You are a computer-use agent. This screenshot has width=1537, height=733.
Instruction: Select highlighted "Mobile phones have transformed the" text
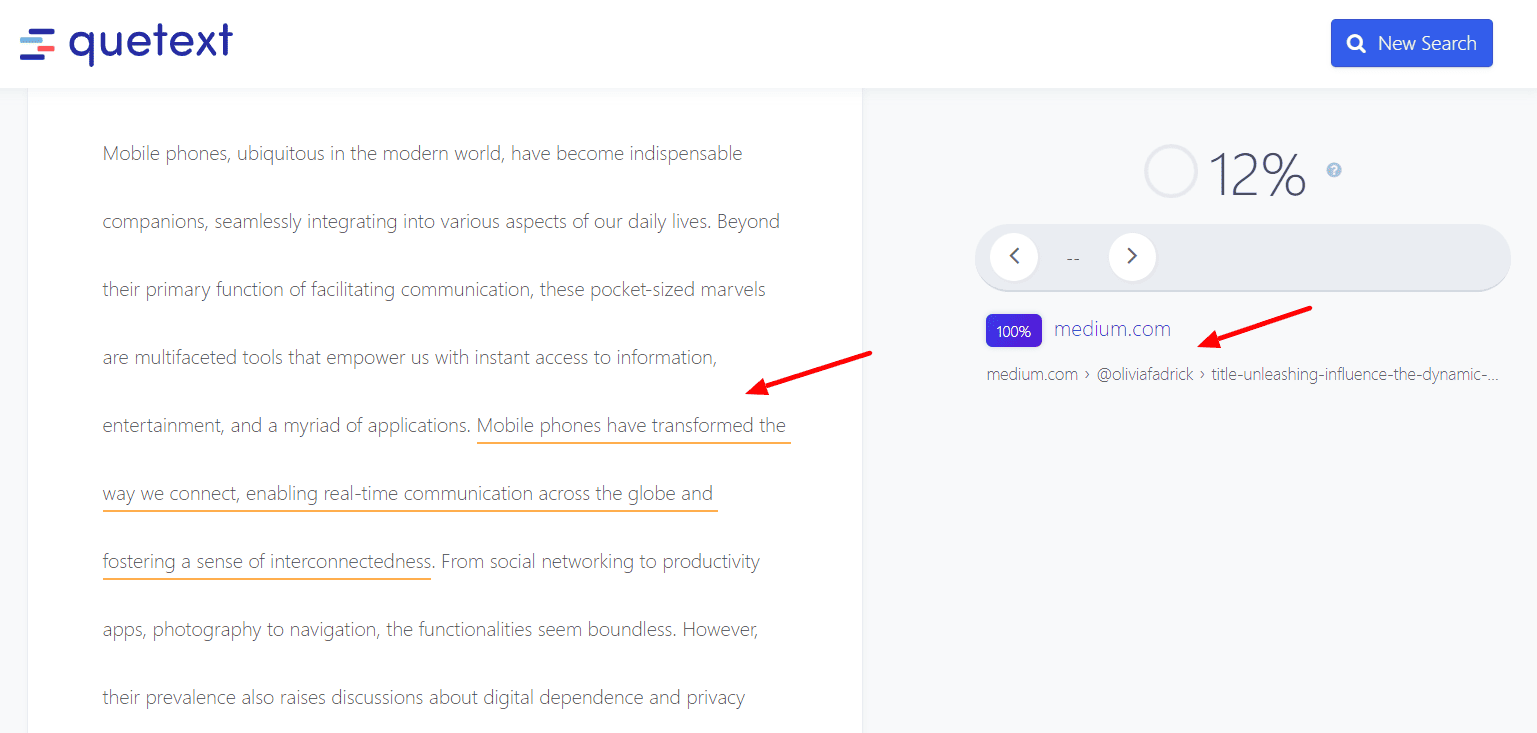point(632,426)
